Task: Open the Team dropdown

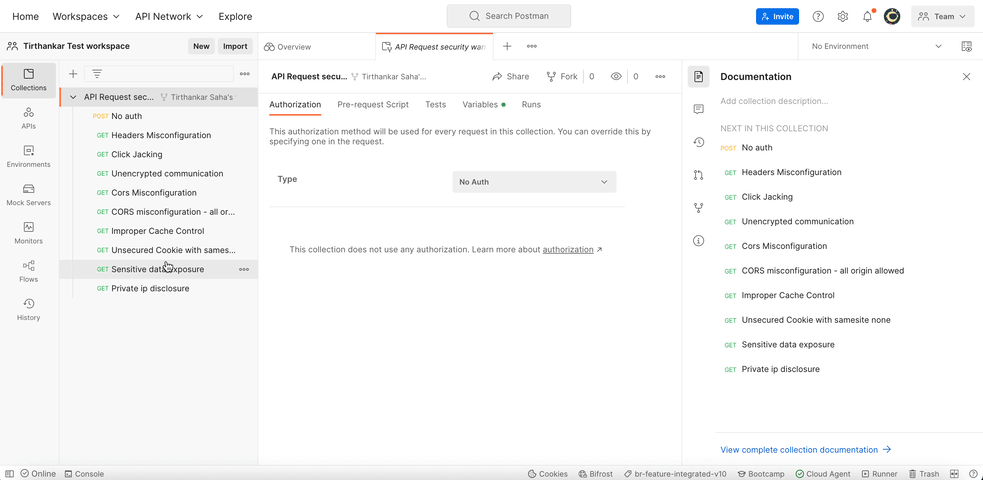Action: pos(942,17)
